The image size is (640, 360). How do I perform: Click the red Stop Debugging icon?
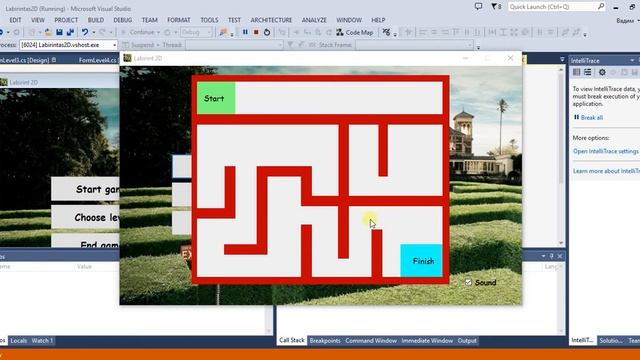tap(256, 32)
